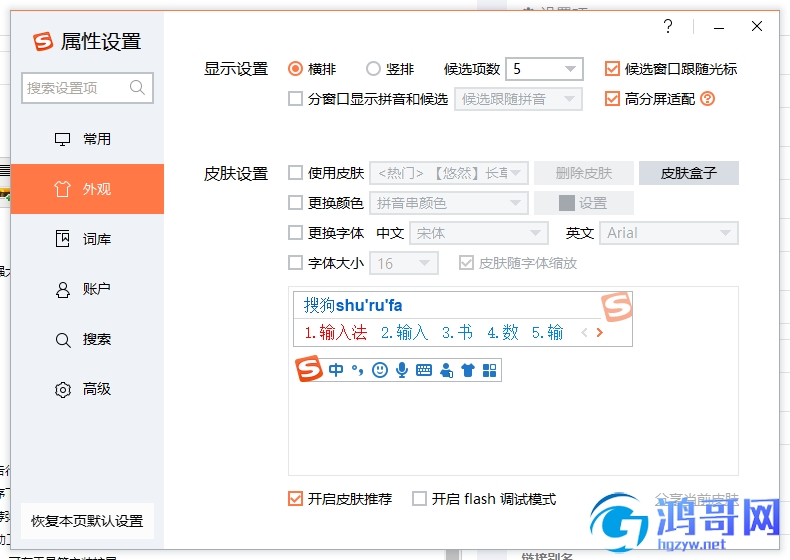Open the 账户 account tab
Screen dimensions: 790x560
click(x=87, y=289)
